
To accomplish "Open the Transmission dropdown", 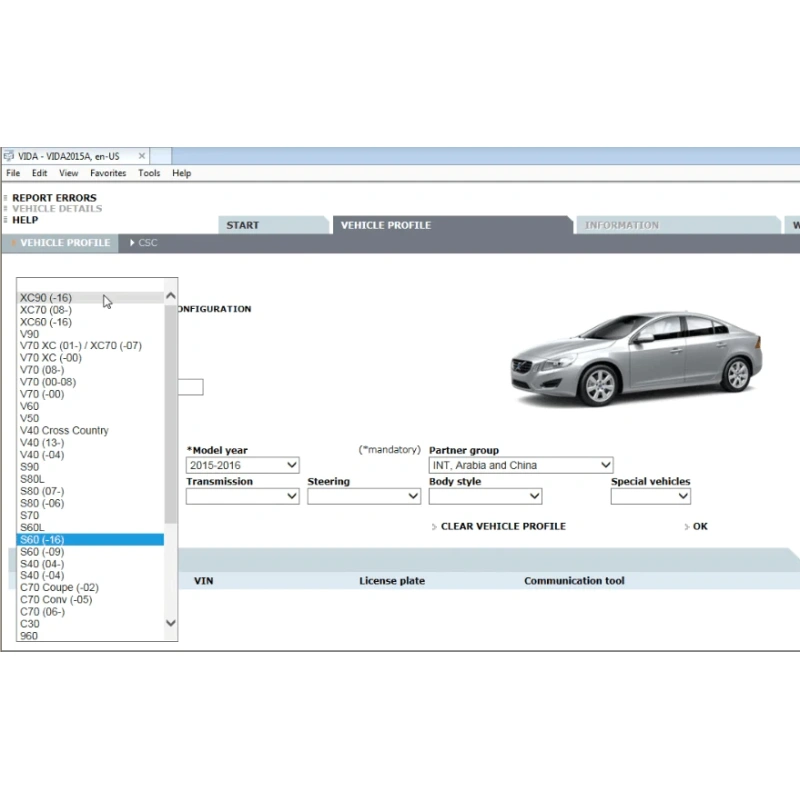I will click(x=242, y=496).
